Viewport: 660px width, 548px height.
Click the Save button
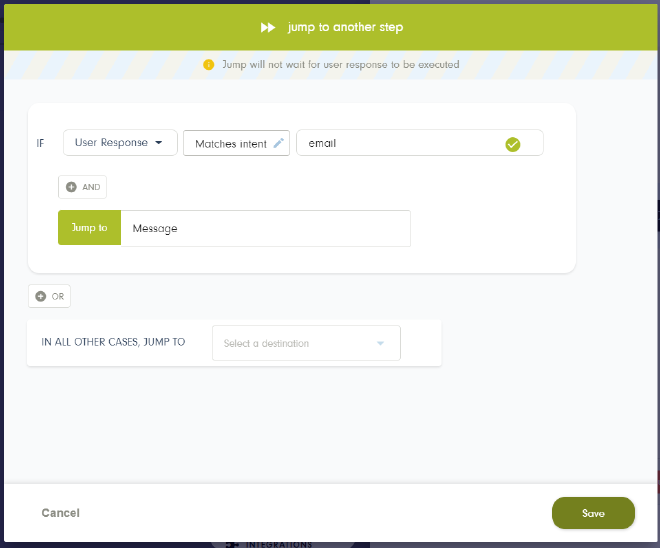pos(593,513)
